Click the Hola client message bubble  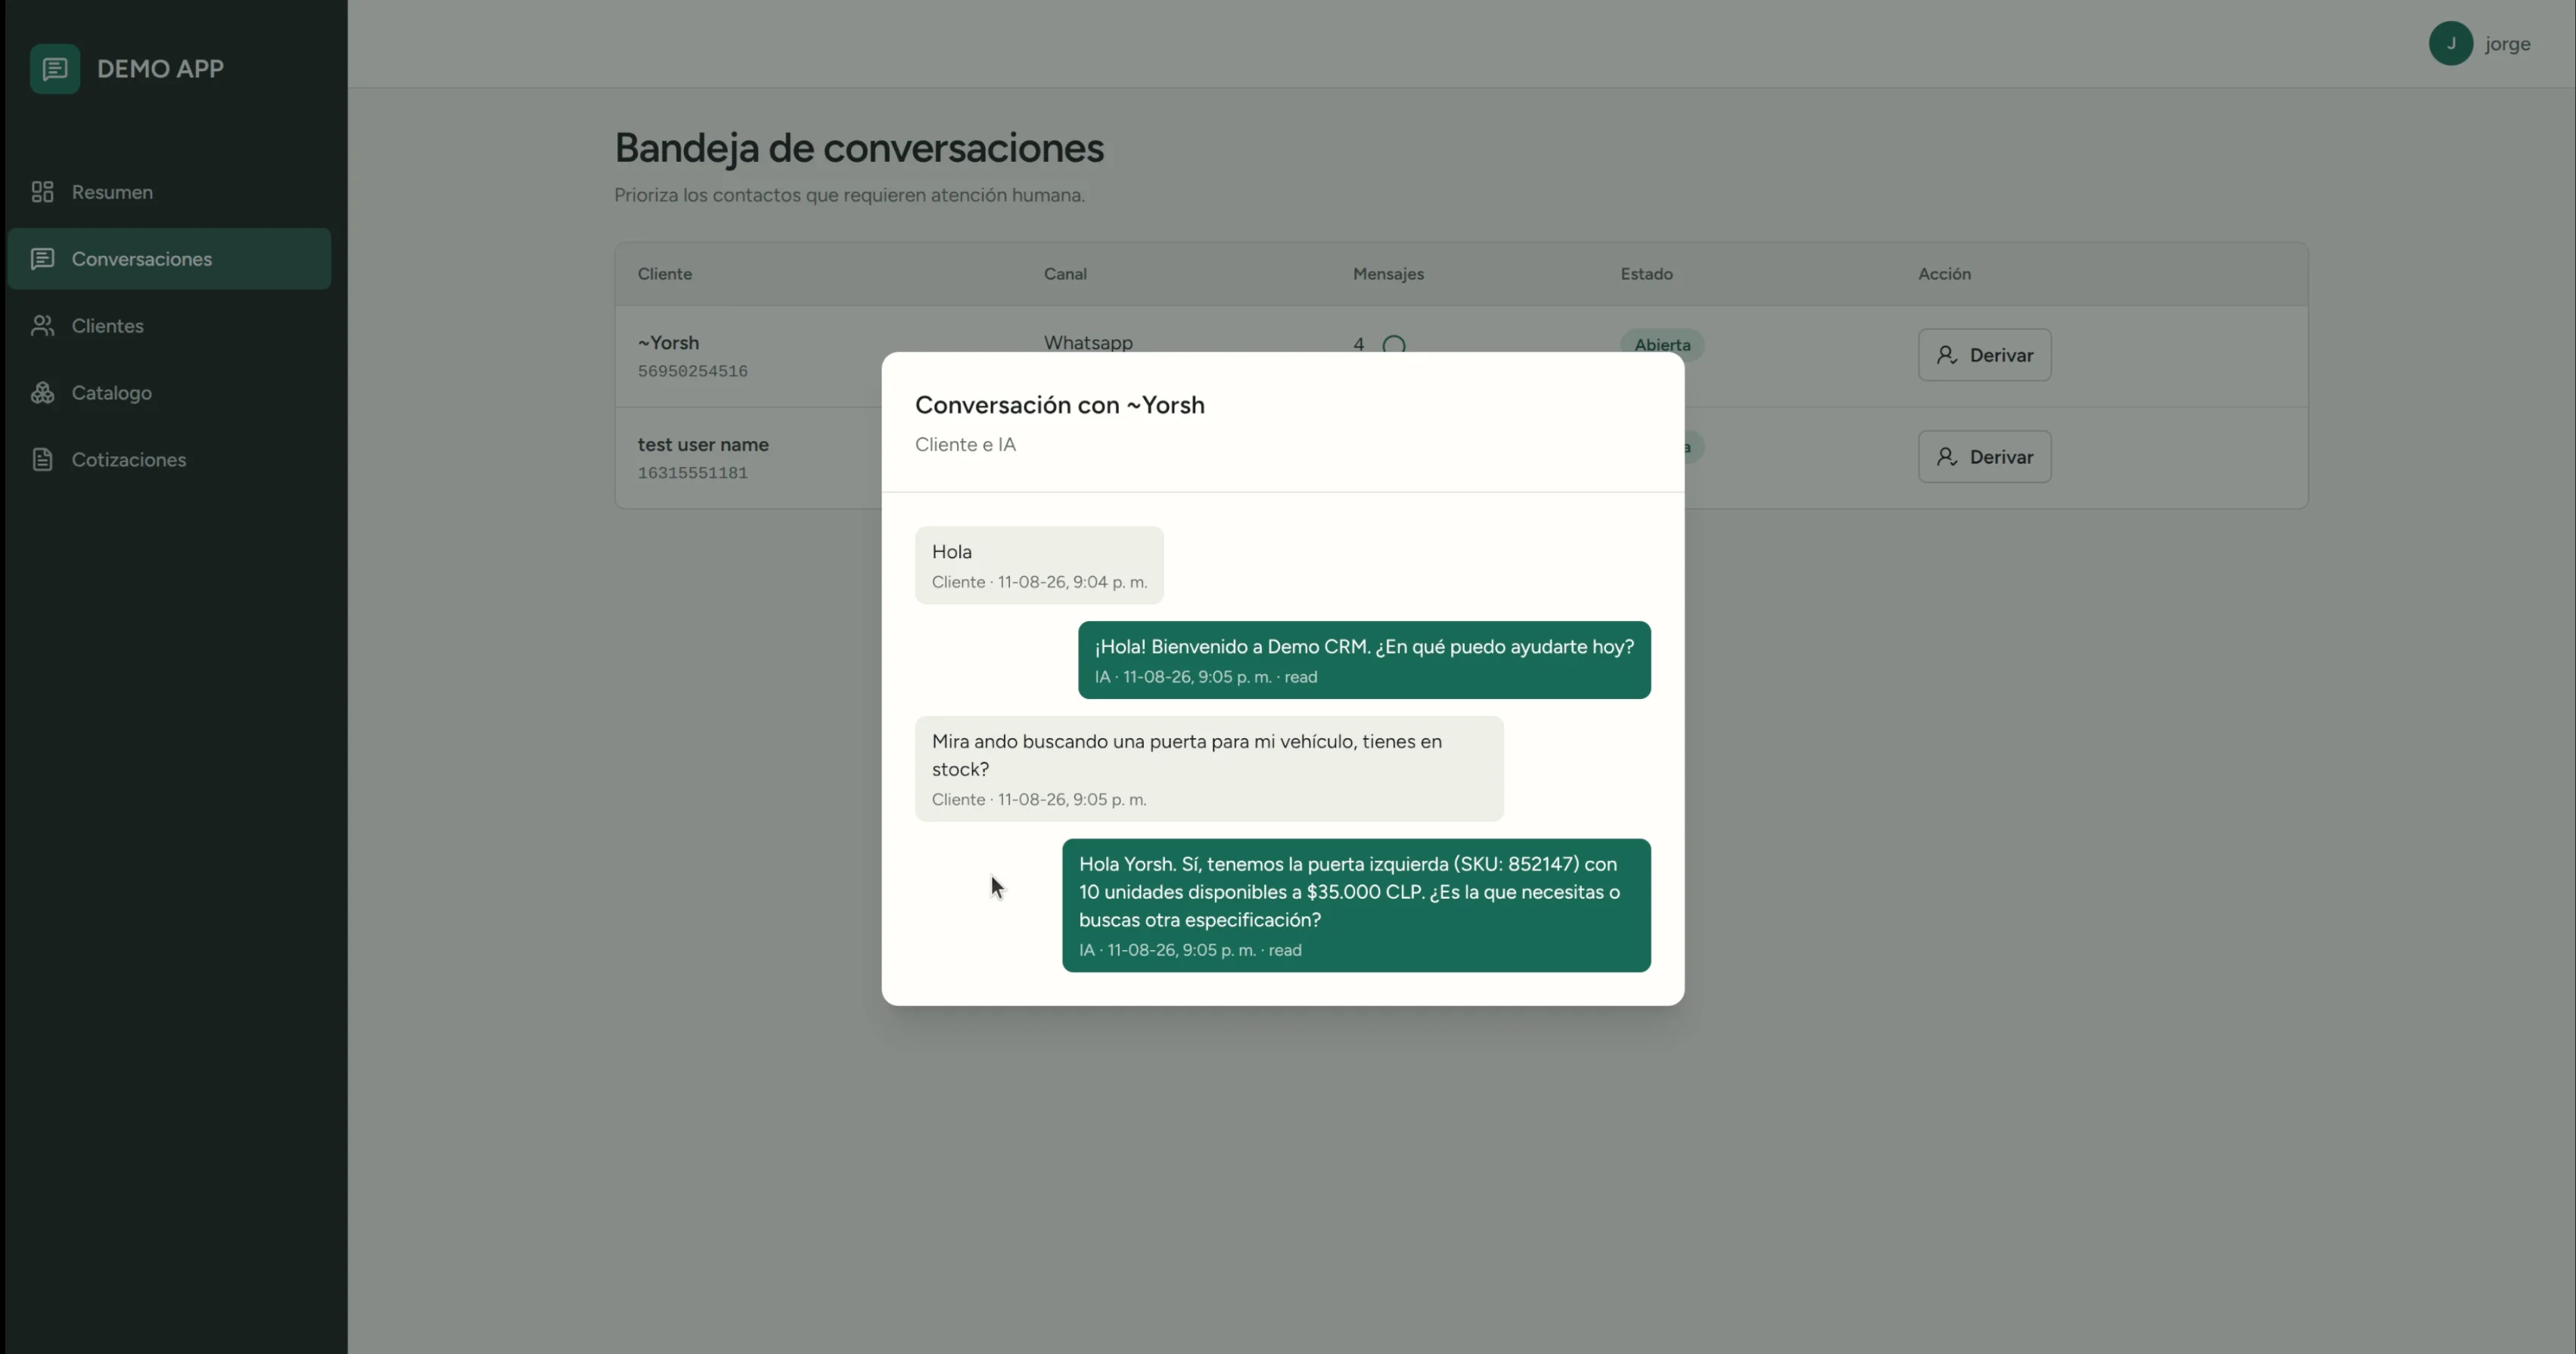click(1039, 565)
